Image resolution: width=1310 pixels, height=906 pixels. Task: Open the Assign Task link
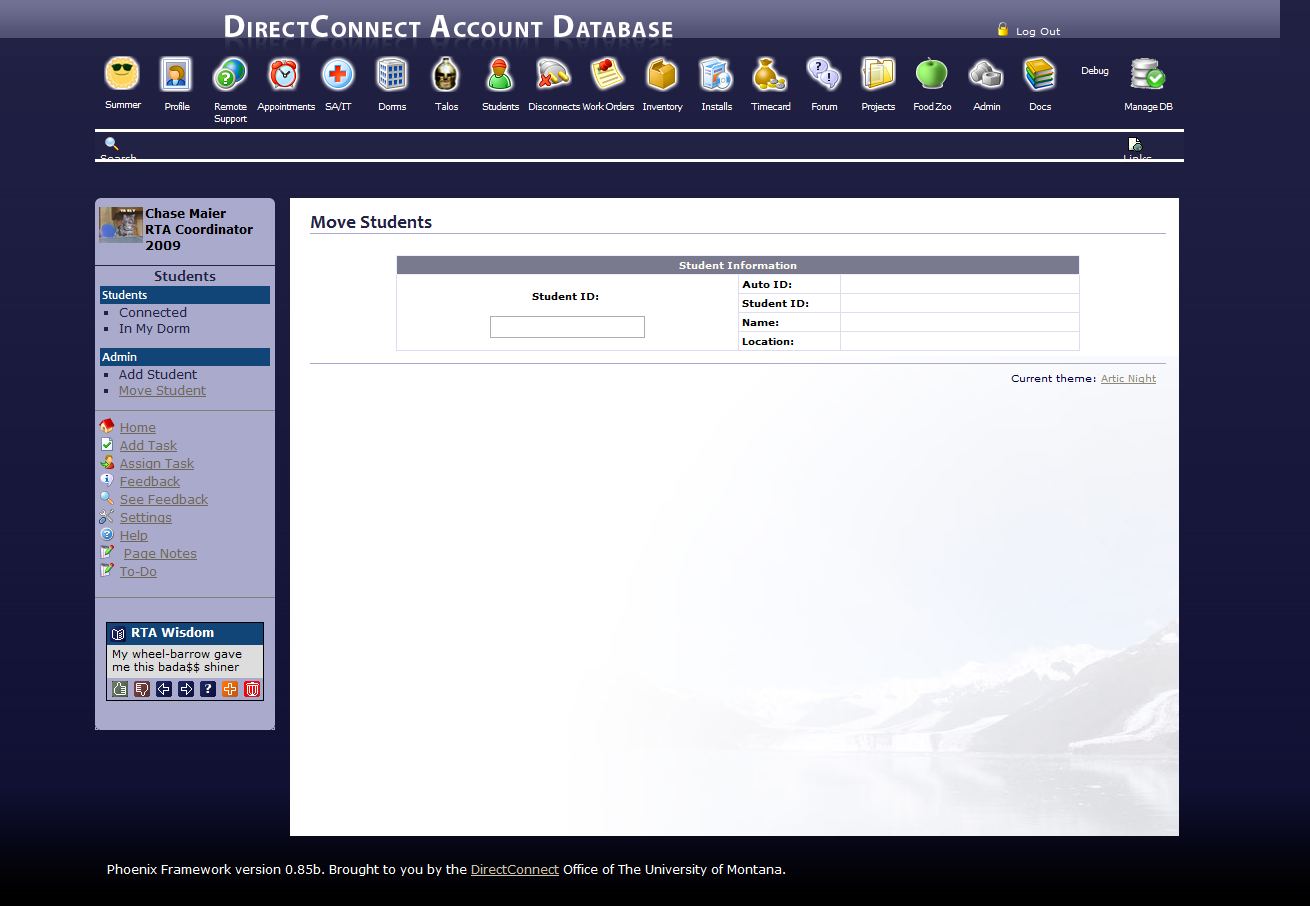click(157, 464)
